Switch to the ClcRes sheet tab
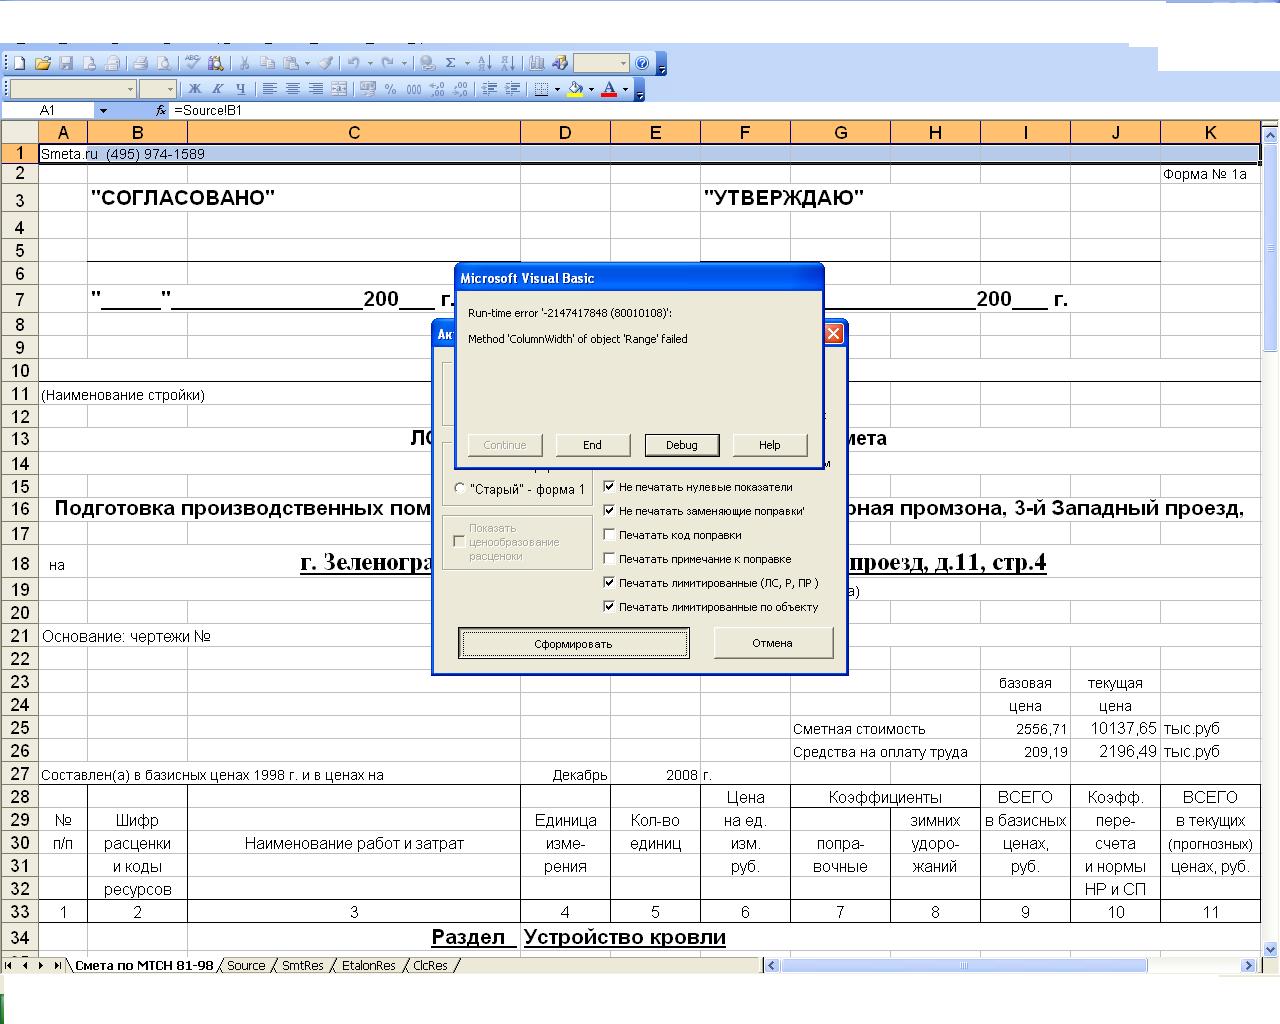Screen dimensions: 1280x1024 [430, 965]
